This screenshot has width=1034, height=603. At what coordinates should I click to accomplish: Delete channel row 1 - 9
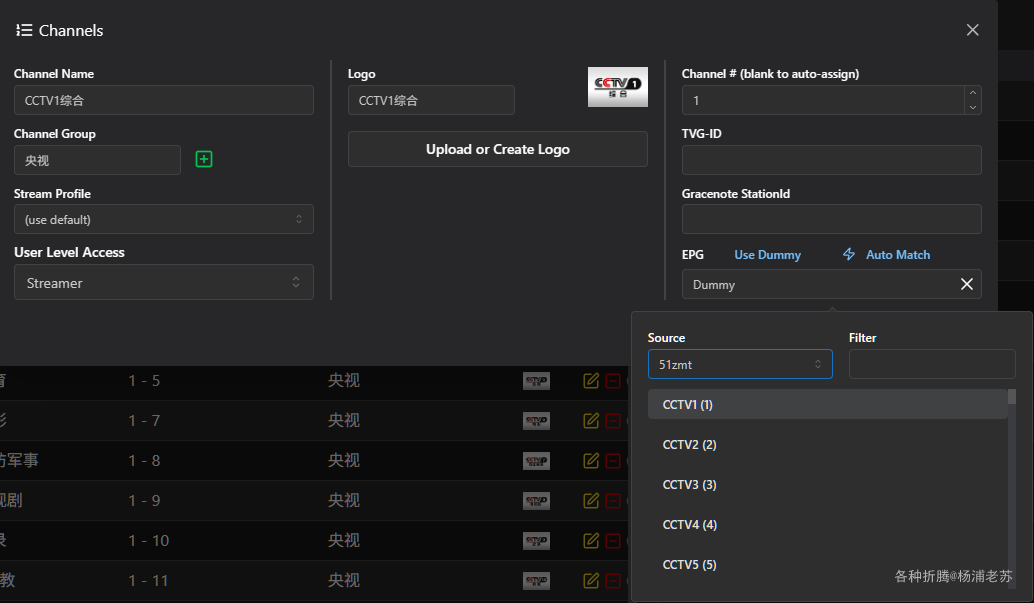pos(613,501)
